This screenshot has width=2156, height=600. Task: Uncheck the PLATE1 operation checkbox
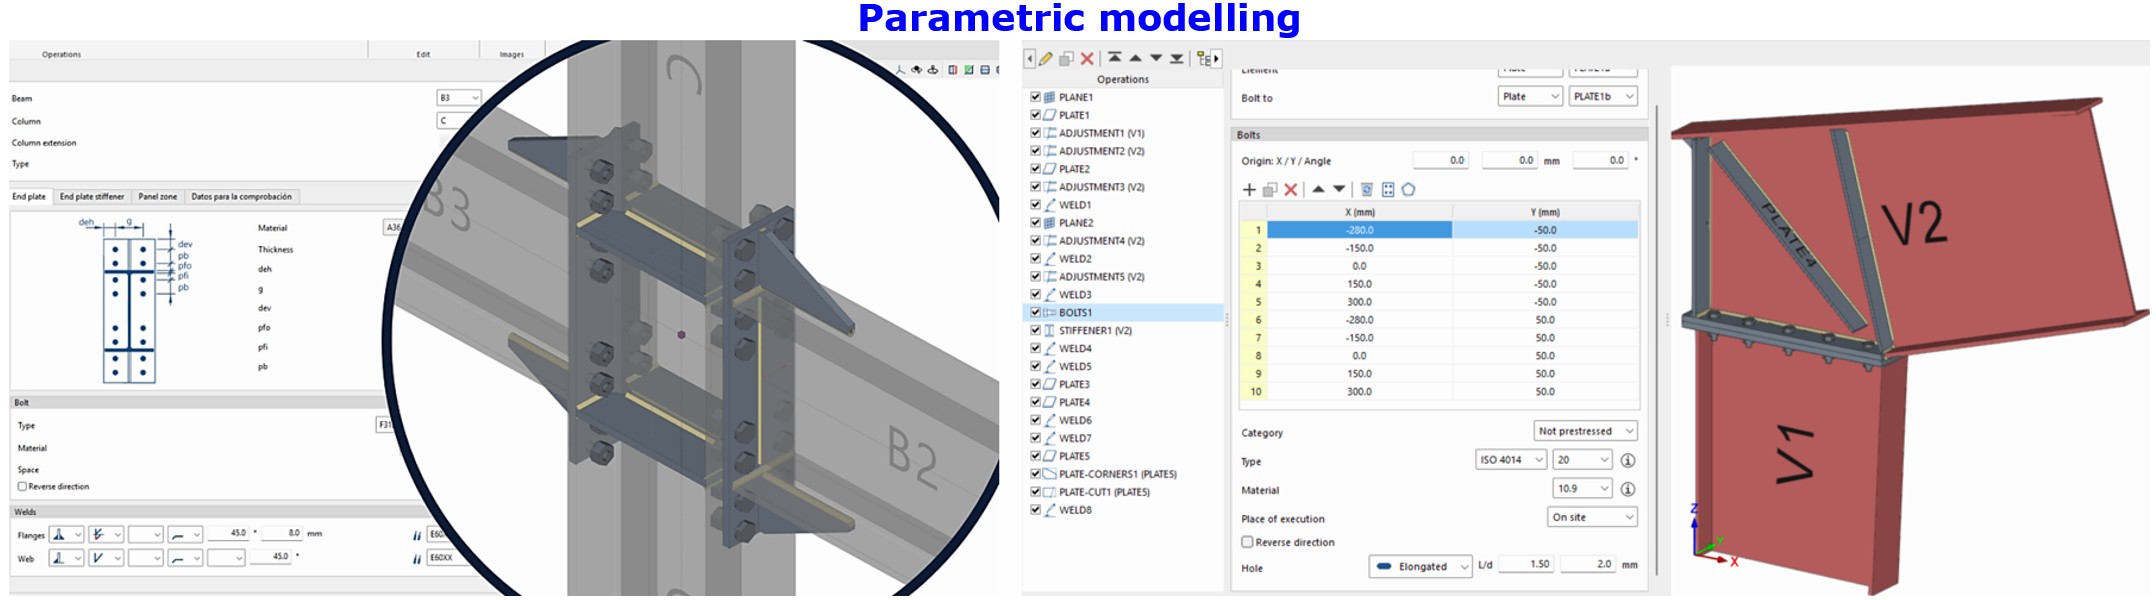point(1036,115)
